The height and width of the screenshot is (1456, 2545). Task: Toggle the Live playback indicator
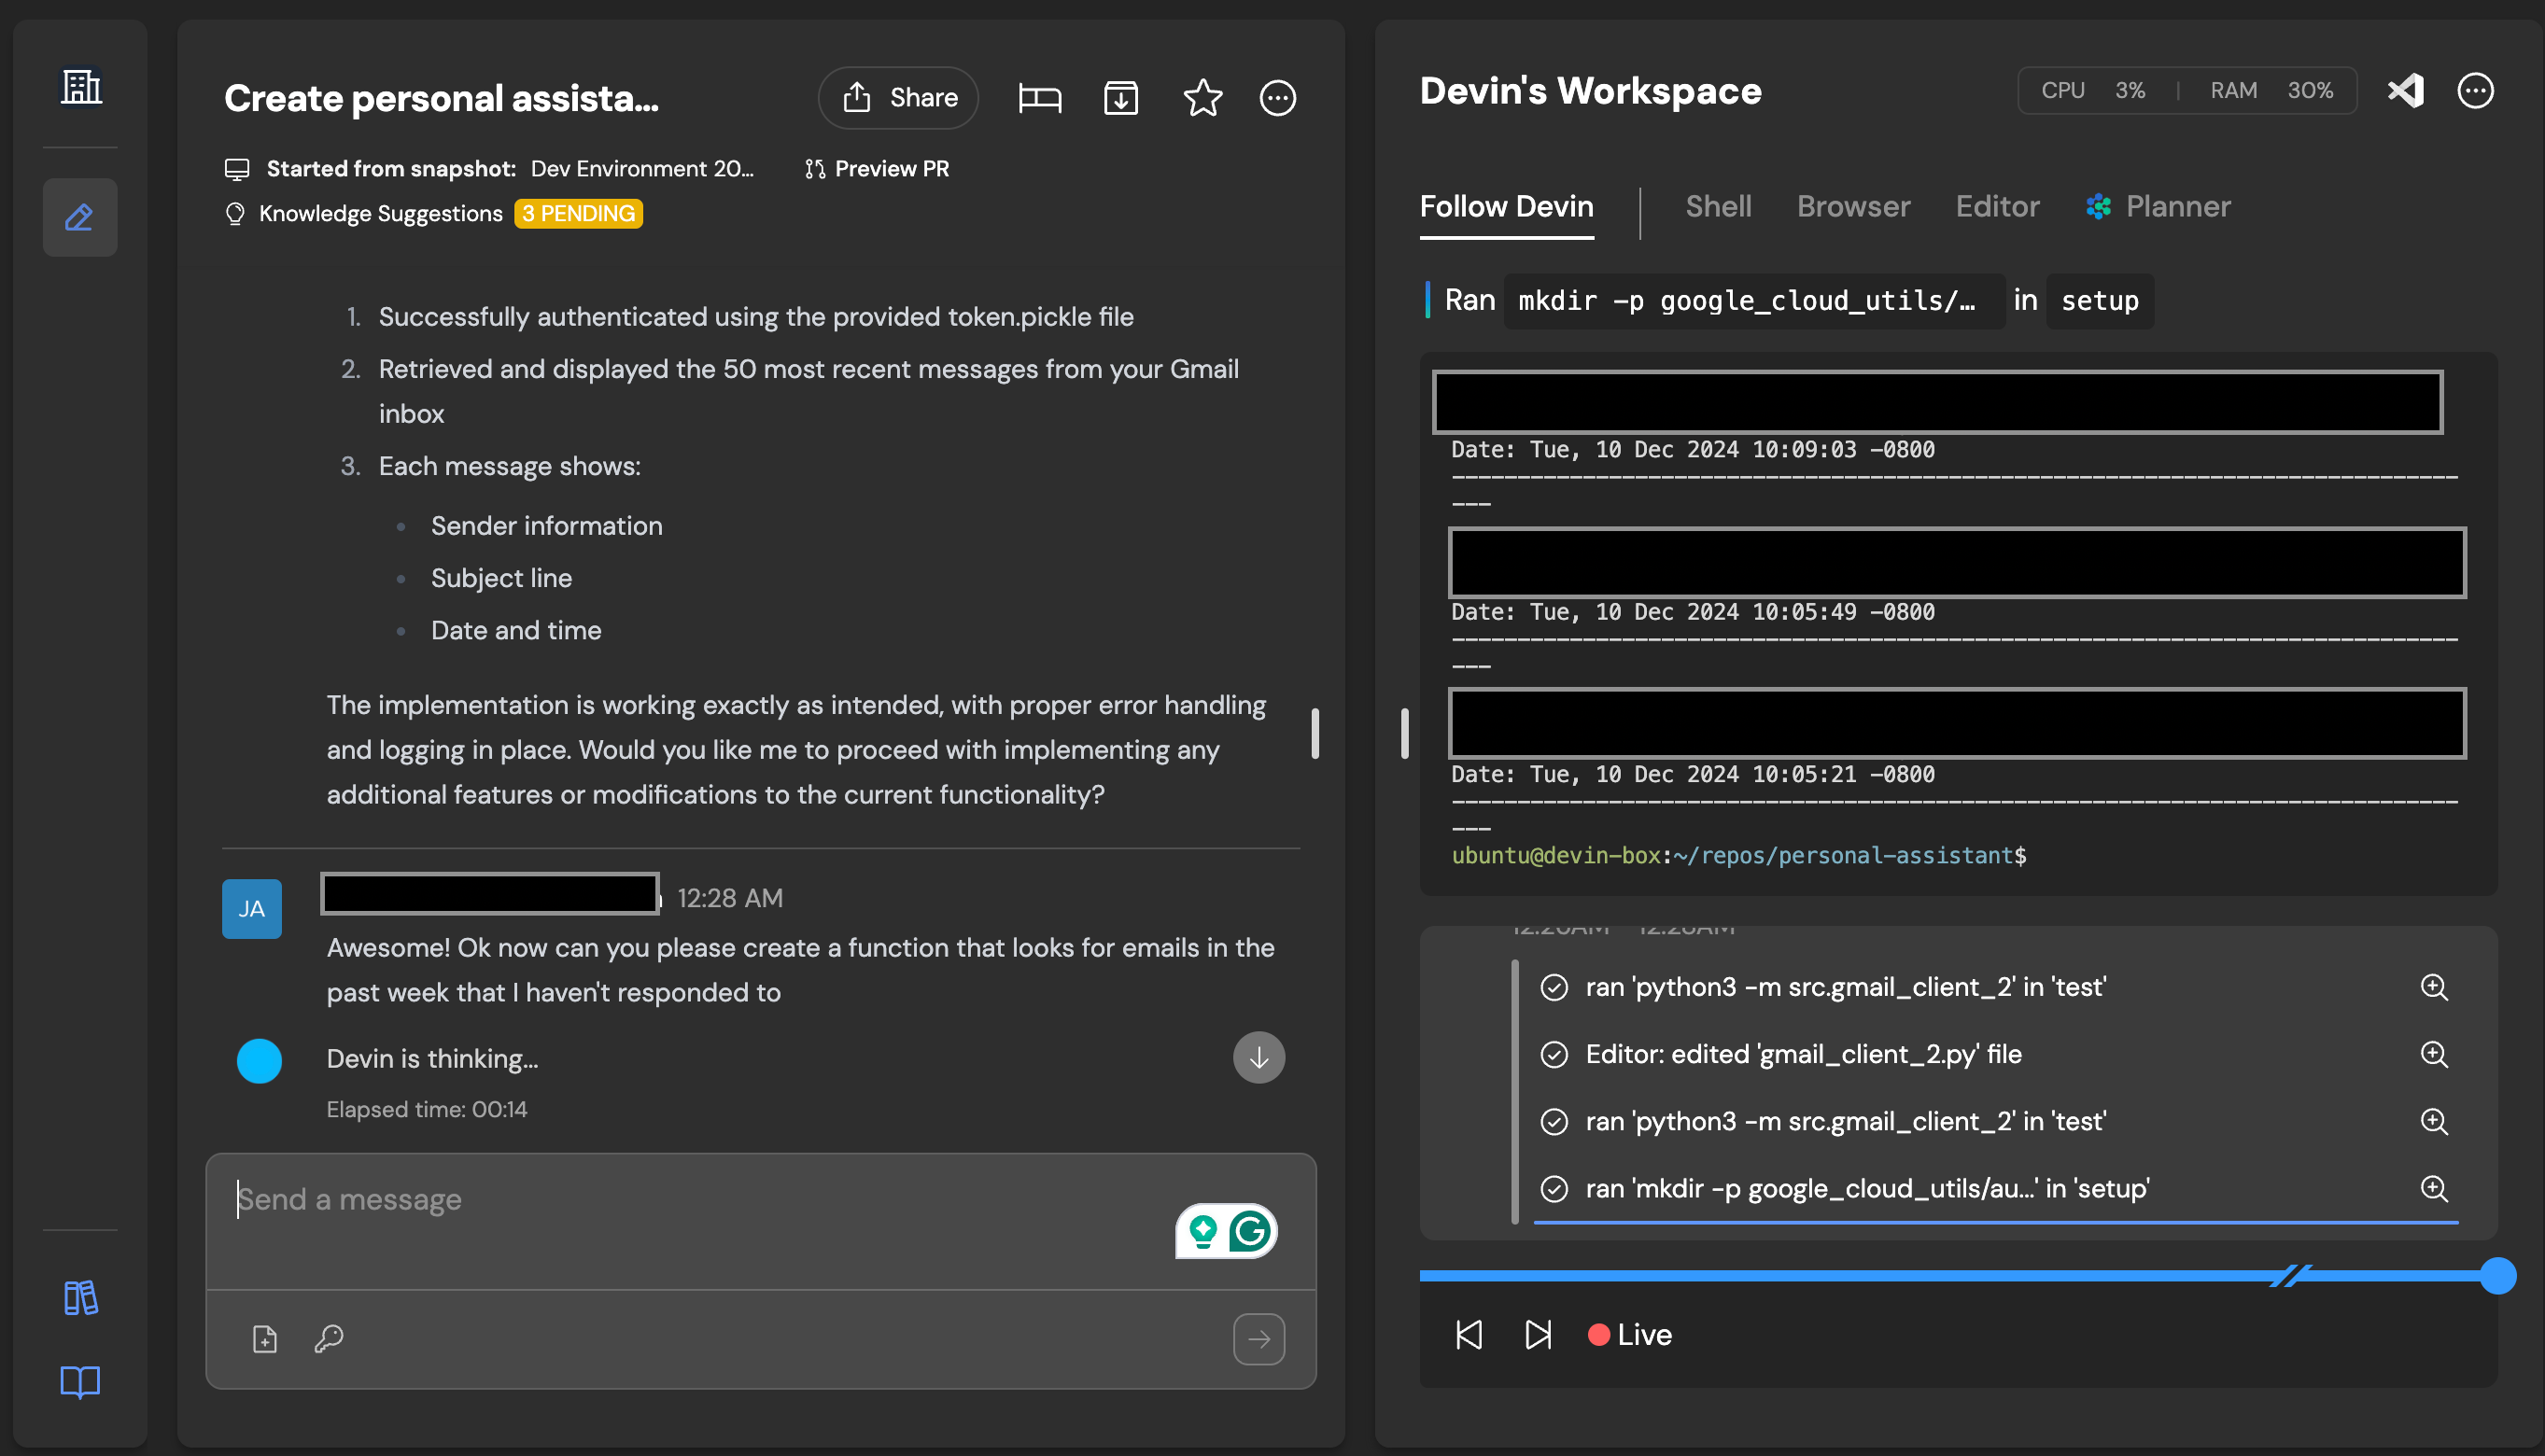tap(1630, 1334)
